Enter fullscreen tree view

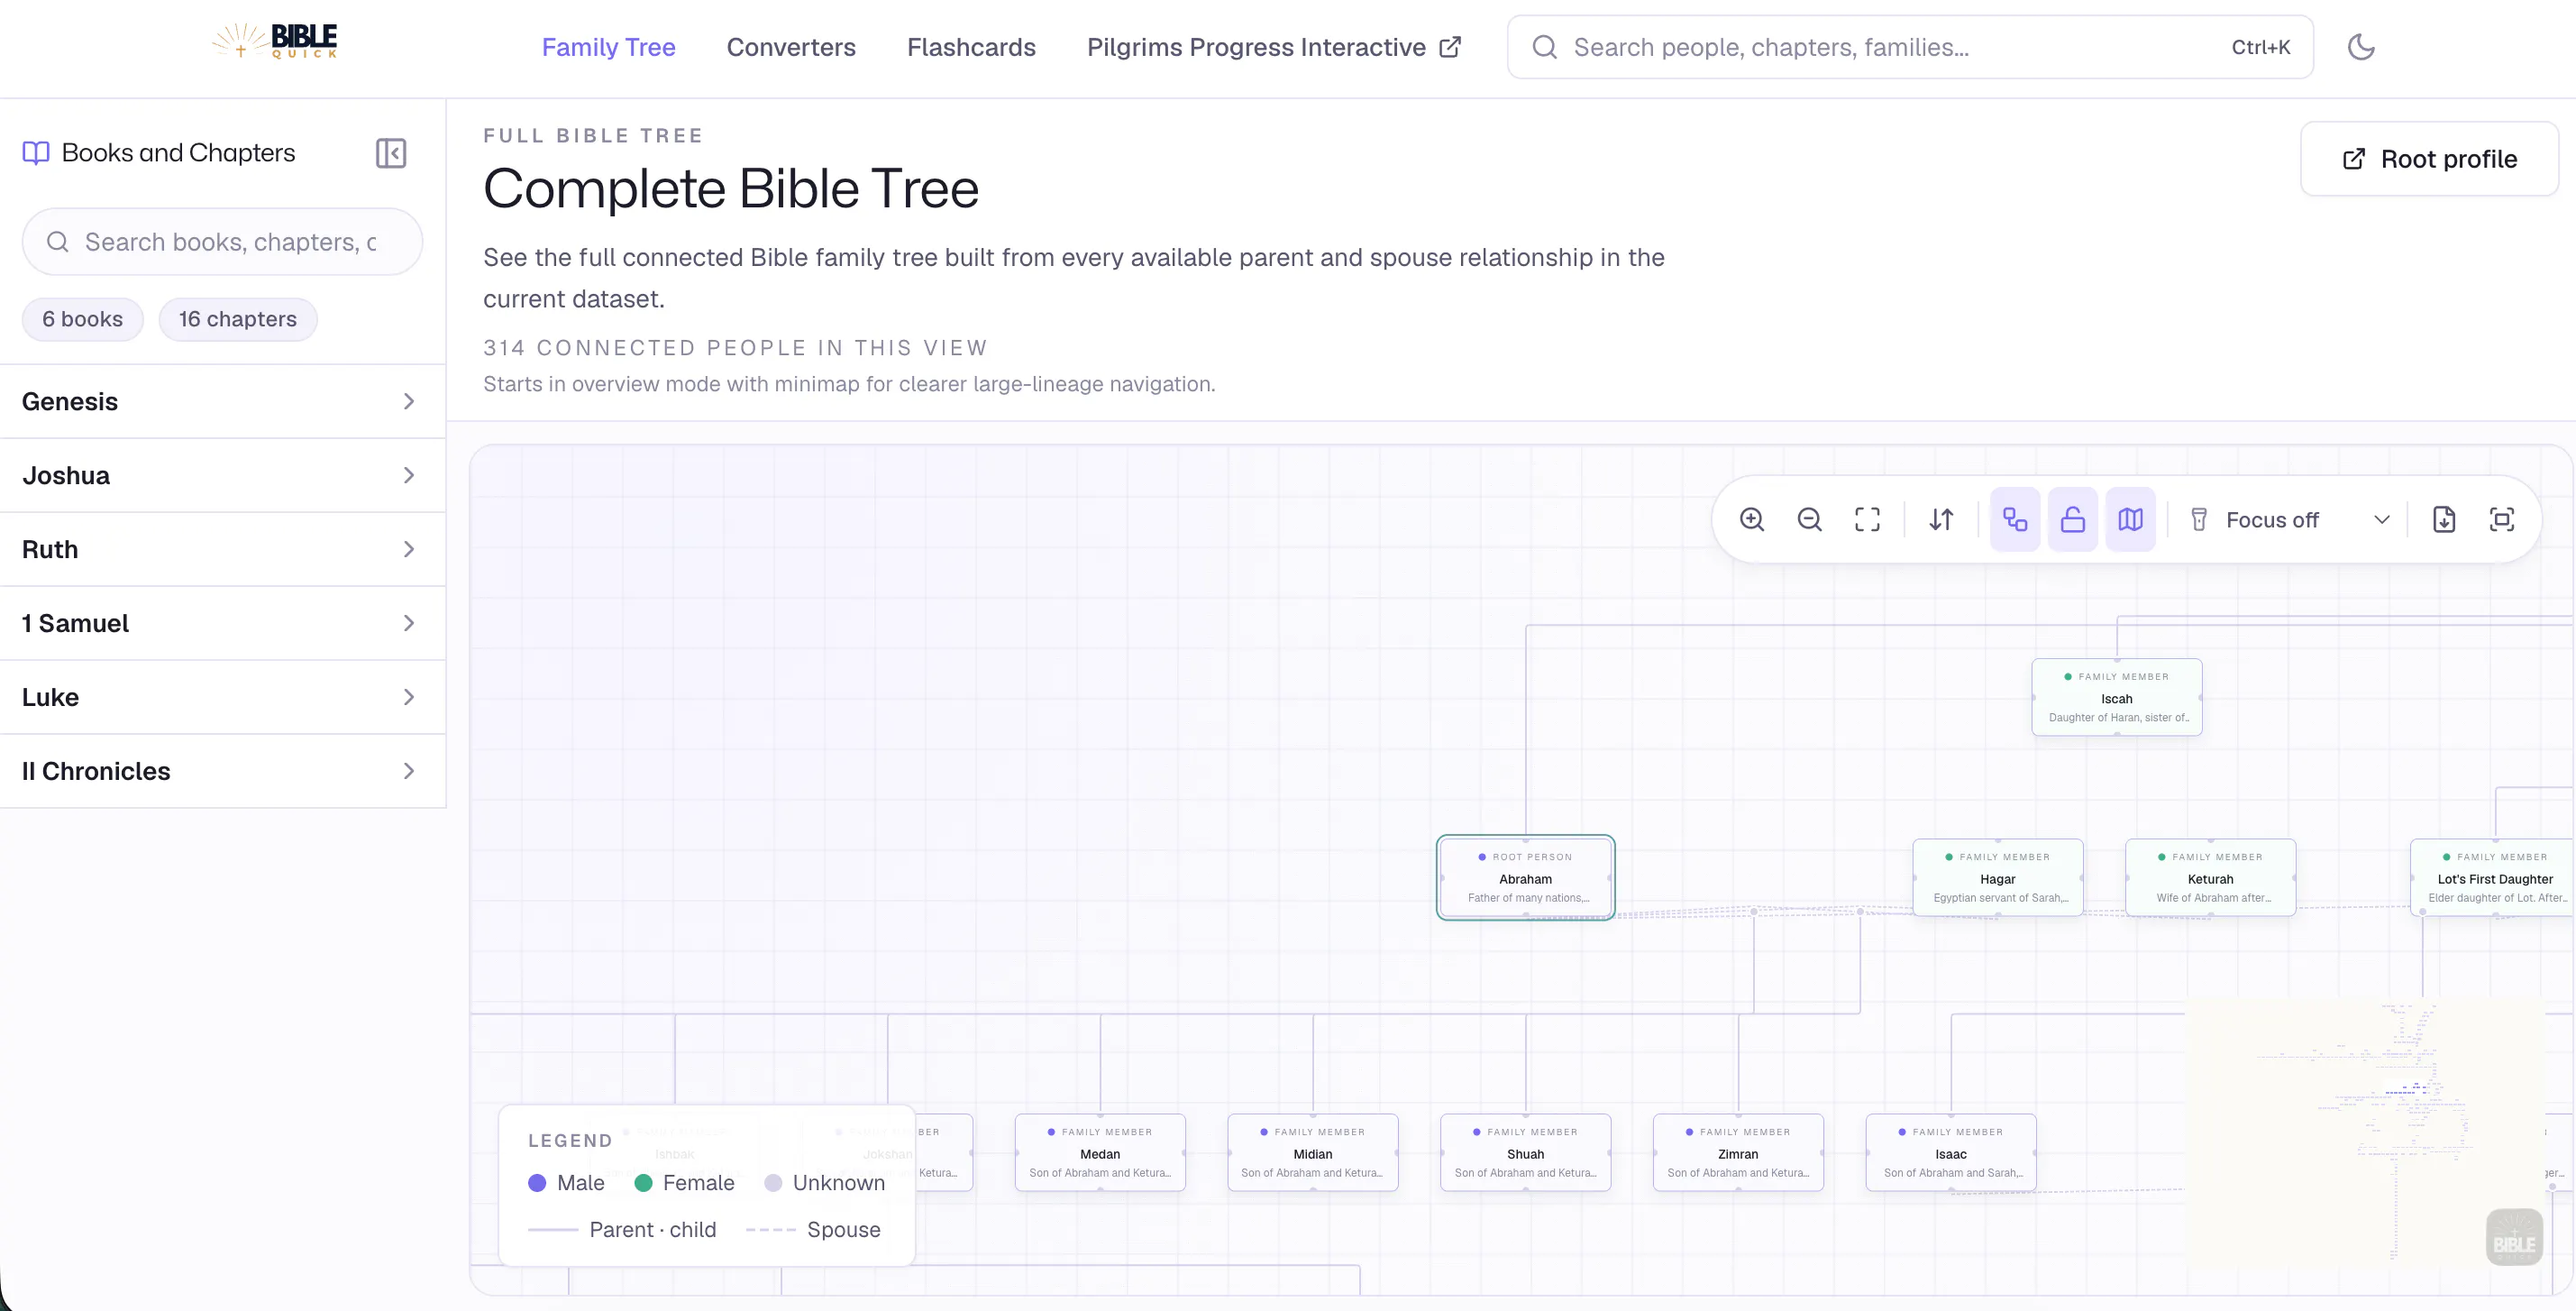(x=2502, y=520)
